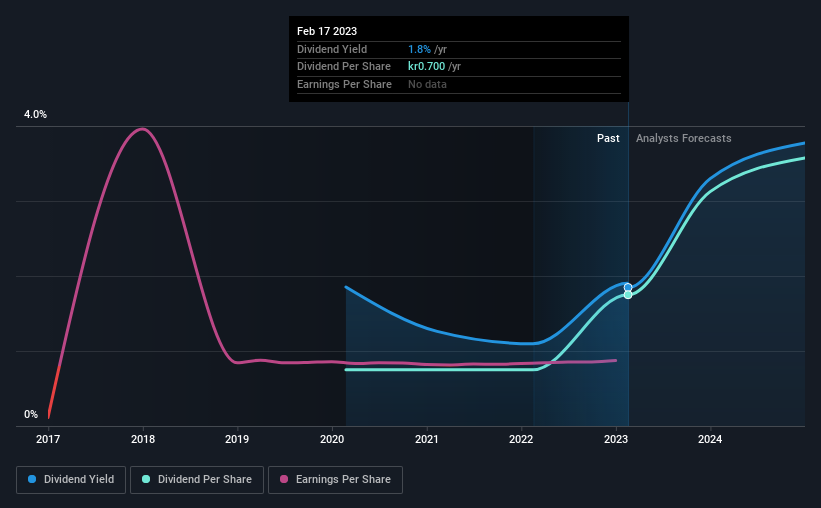The image size is (821, 508).
Task: Select the 2018 x-axis label
Action: (x=143, y=439)
